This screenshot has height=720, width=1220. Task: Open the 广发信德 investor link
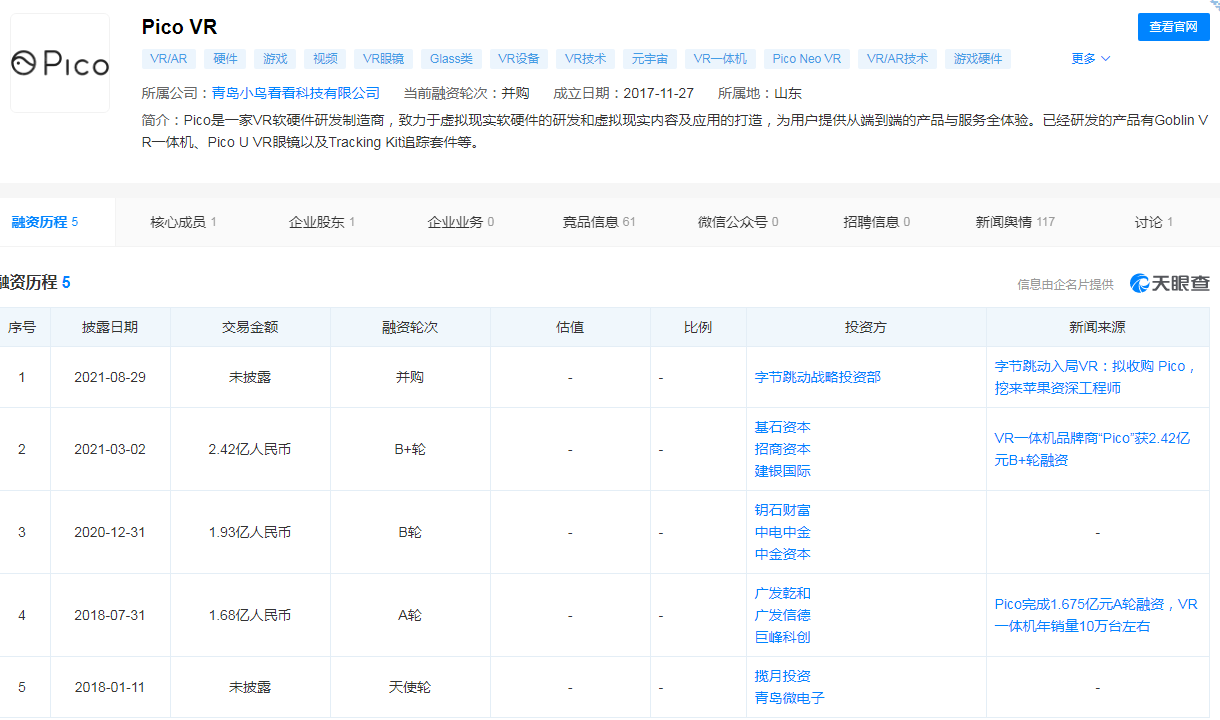tap(782, 615)
